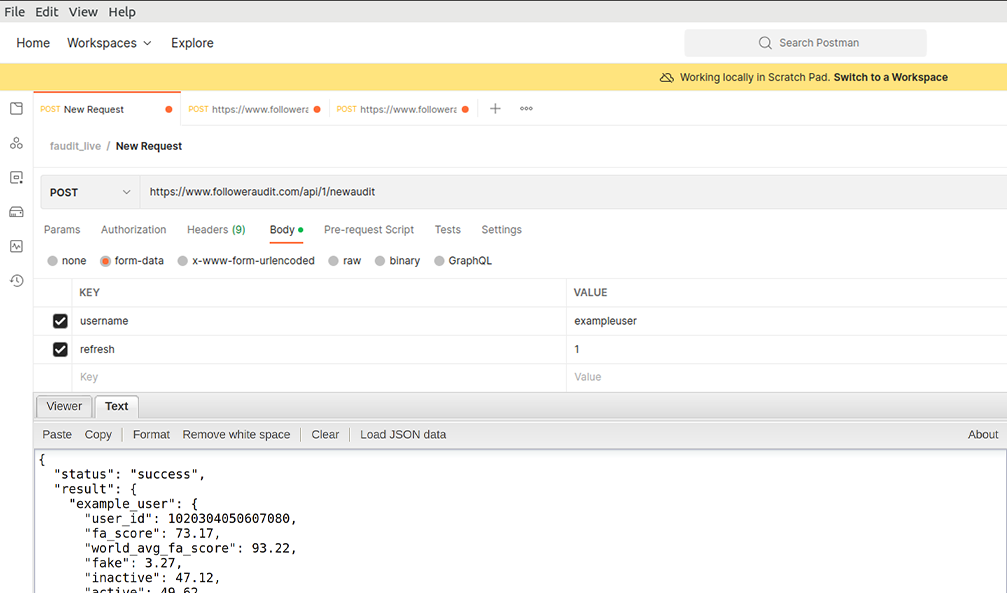This screenshot has height=593, width=1007.
Task: Open the Collections sidebar icon
Action: tap(17, 109)
